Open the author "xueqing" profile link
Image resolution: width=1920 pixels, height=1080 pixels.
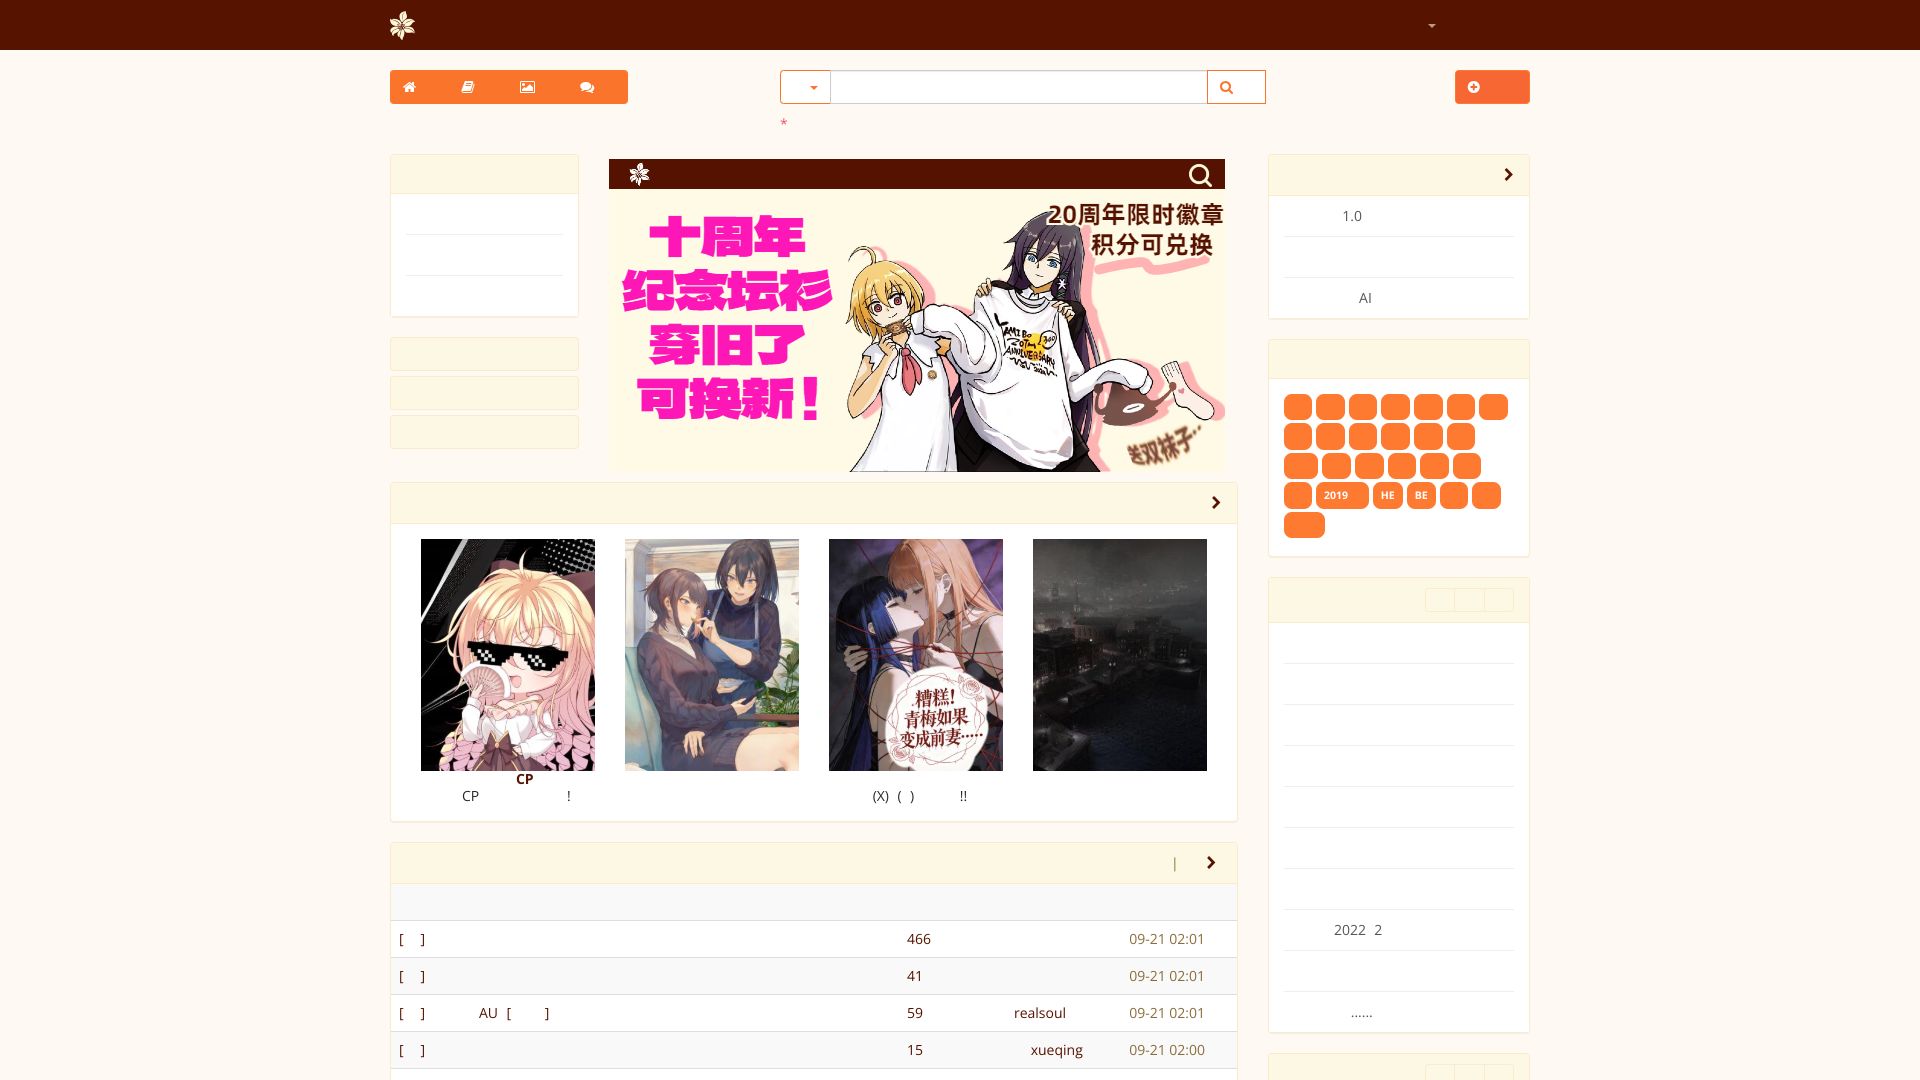tap(1057, 1050)
